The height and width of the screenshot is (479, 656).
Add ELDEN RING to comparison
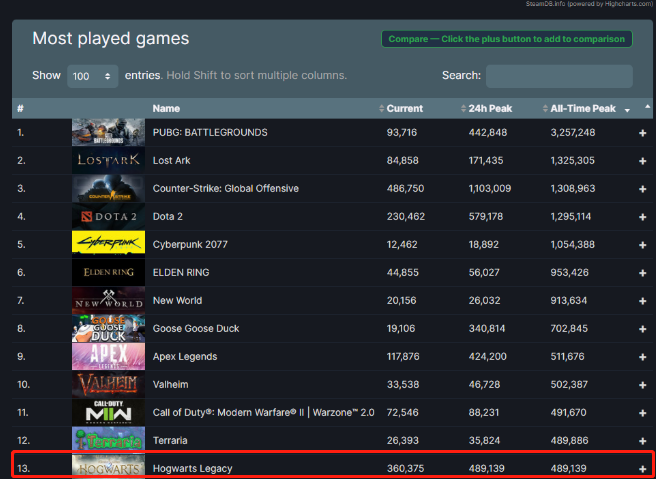click(x=643, y=273)
